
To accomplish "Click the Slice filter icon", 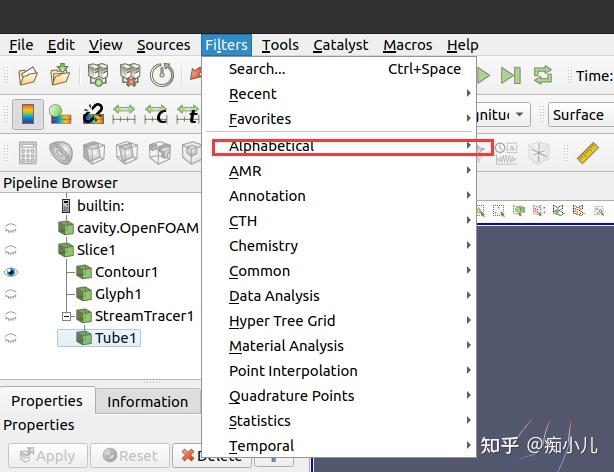I will click(127, 152).
